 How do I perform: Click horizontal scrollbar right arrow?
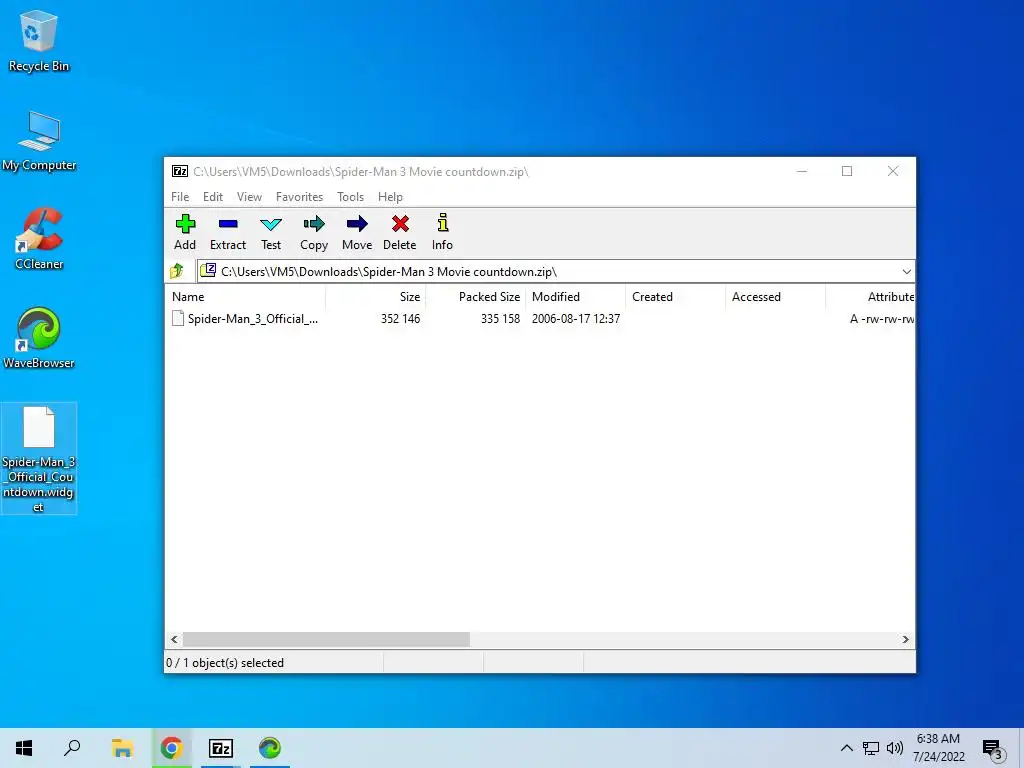pyautogui.click(x=906, y=639)
